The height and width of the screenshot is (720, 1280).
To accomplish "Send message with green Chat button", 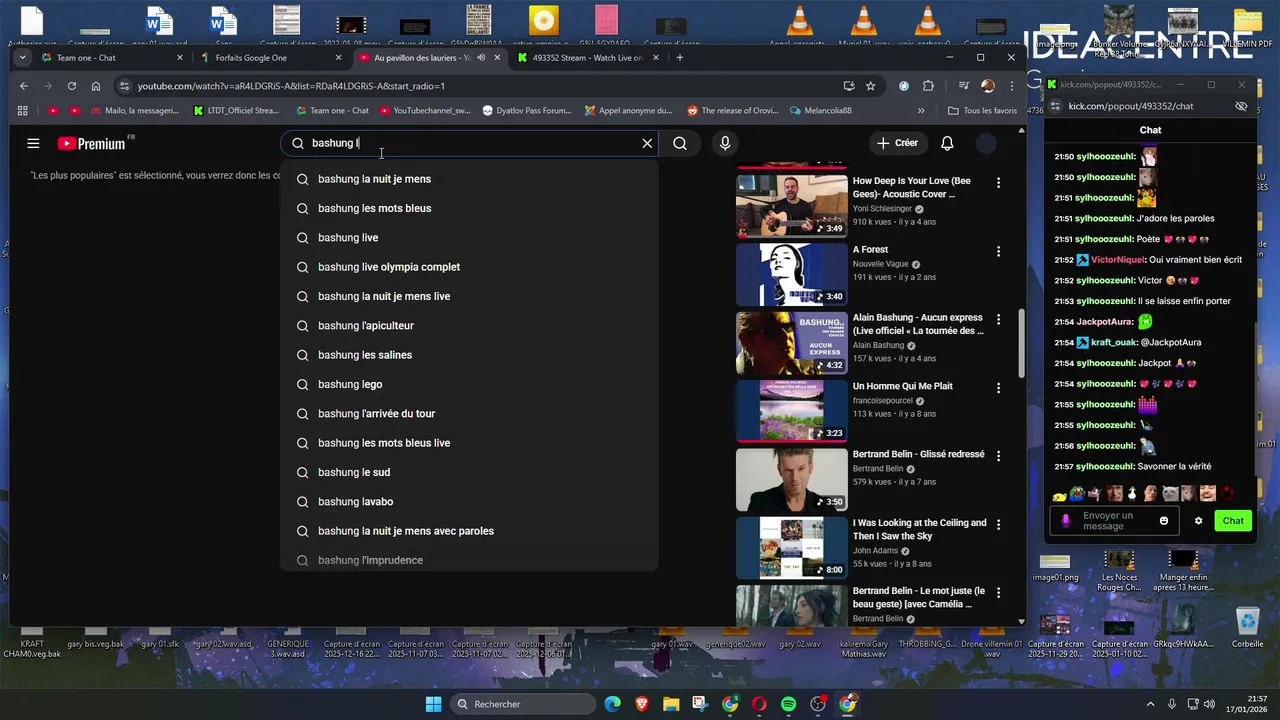I will (x=1233, y=521).
